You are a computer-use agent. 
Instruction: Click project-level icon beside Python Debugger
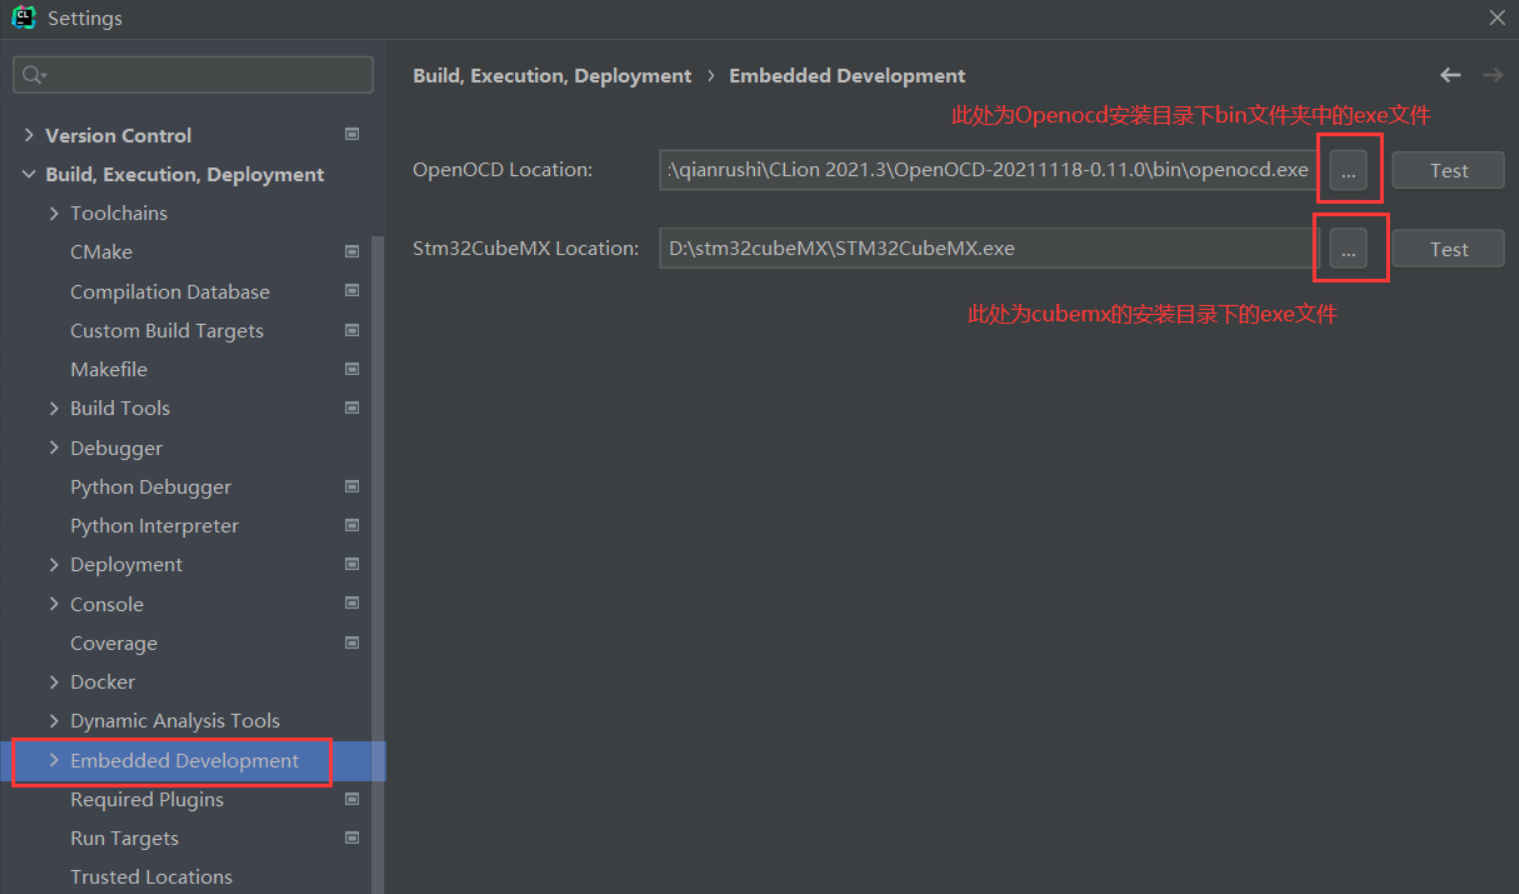pyautogui.click(x=352, y=486)
